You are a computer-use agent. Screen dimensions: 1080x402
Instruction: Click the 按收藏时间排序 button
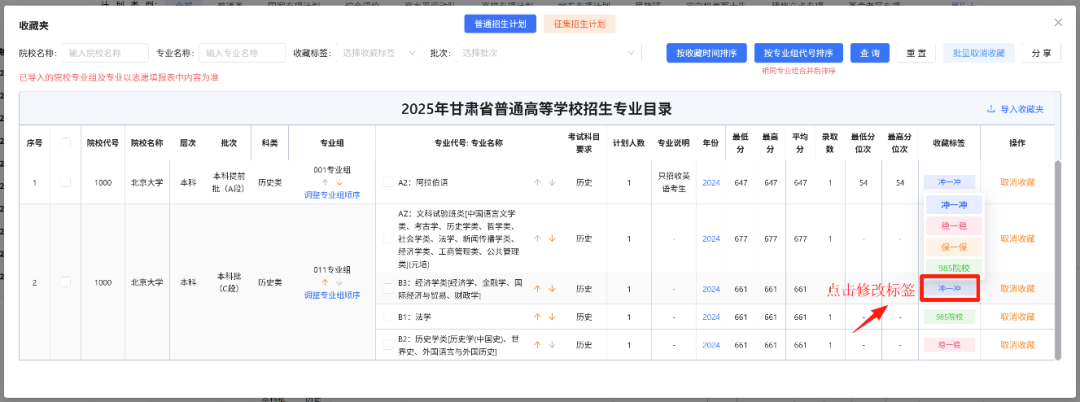point(706,53)
